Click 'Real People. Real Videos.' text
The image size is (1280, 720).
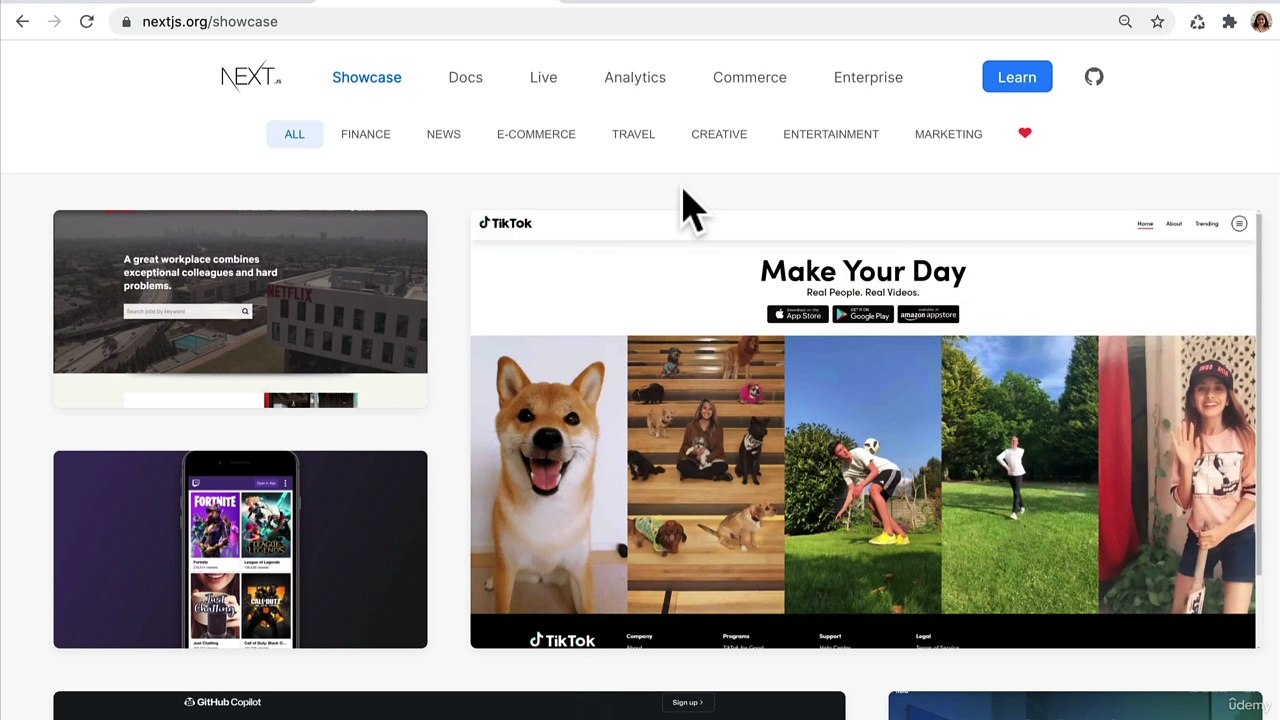[863, 292]
